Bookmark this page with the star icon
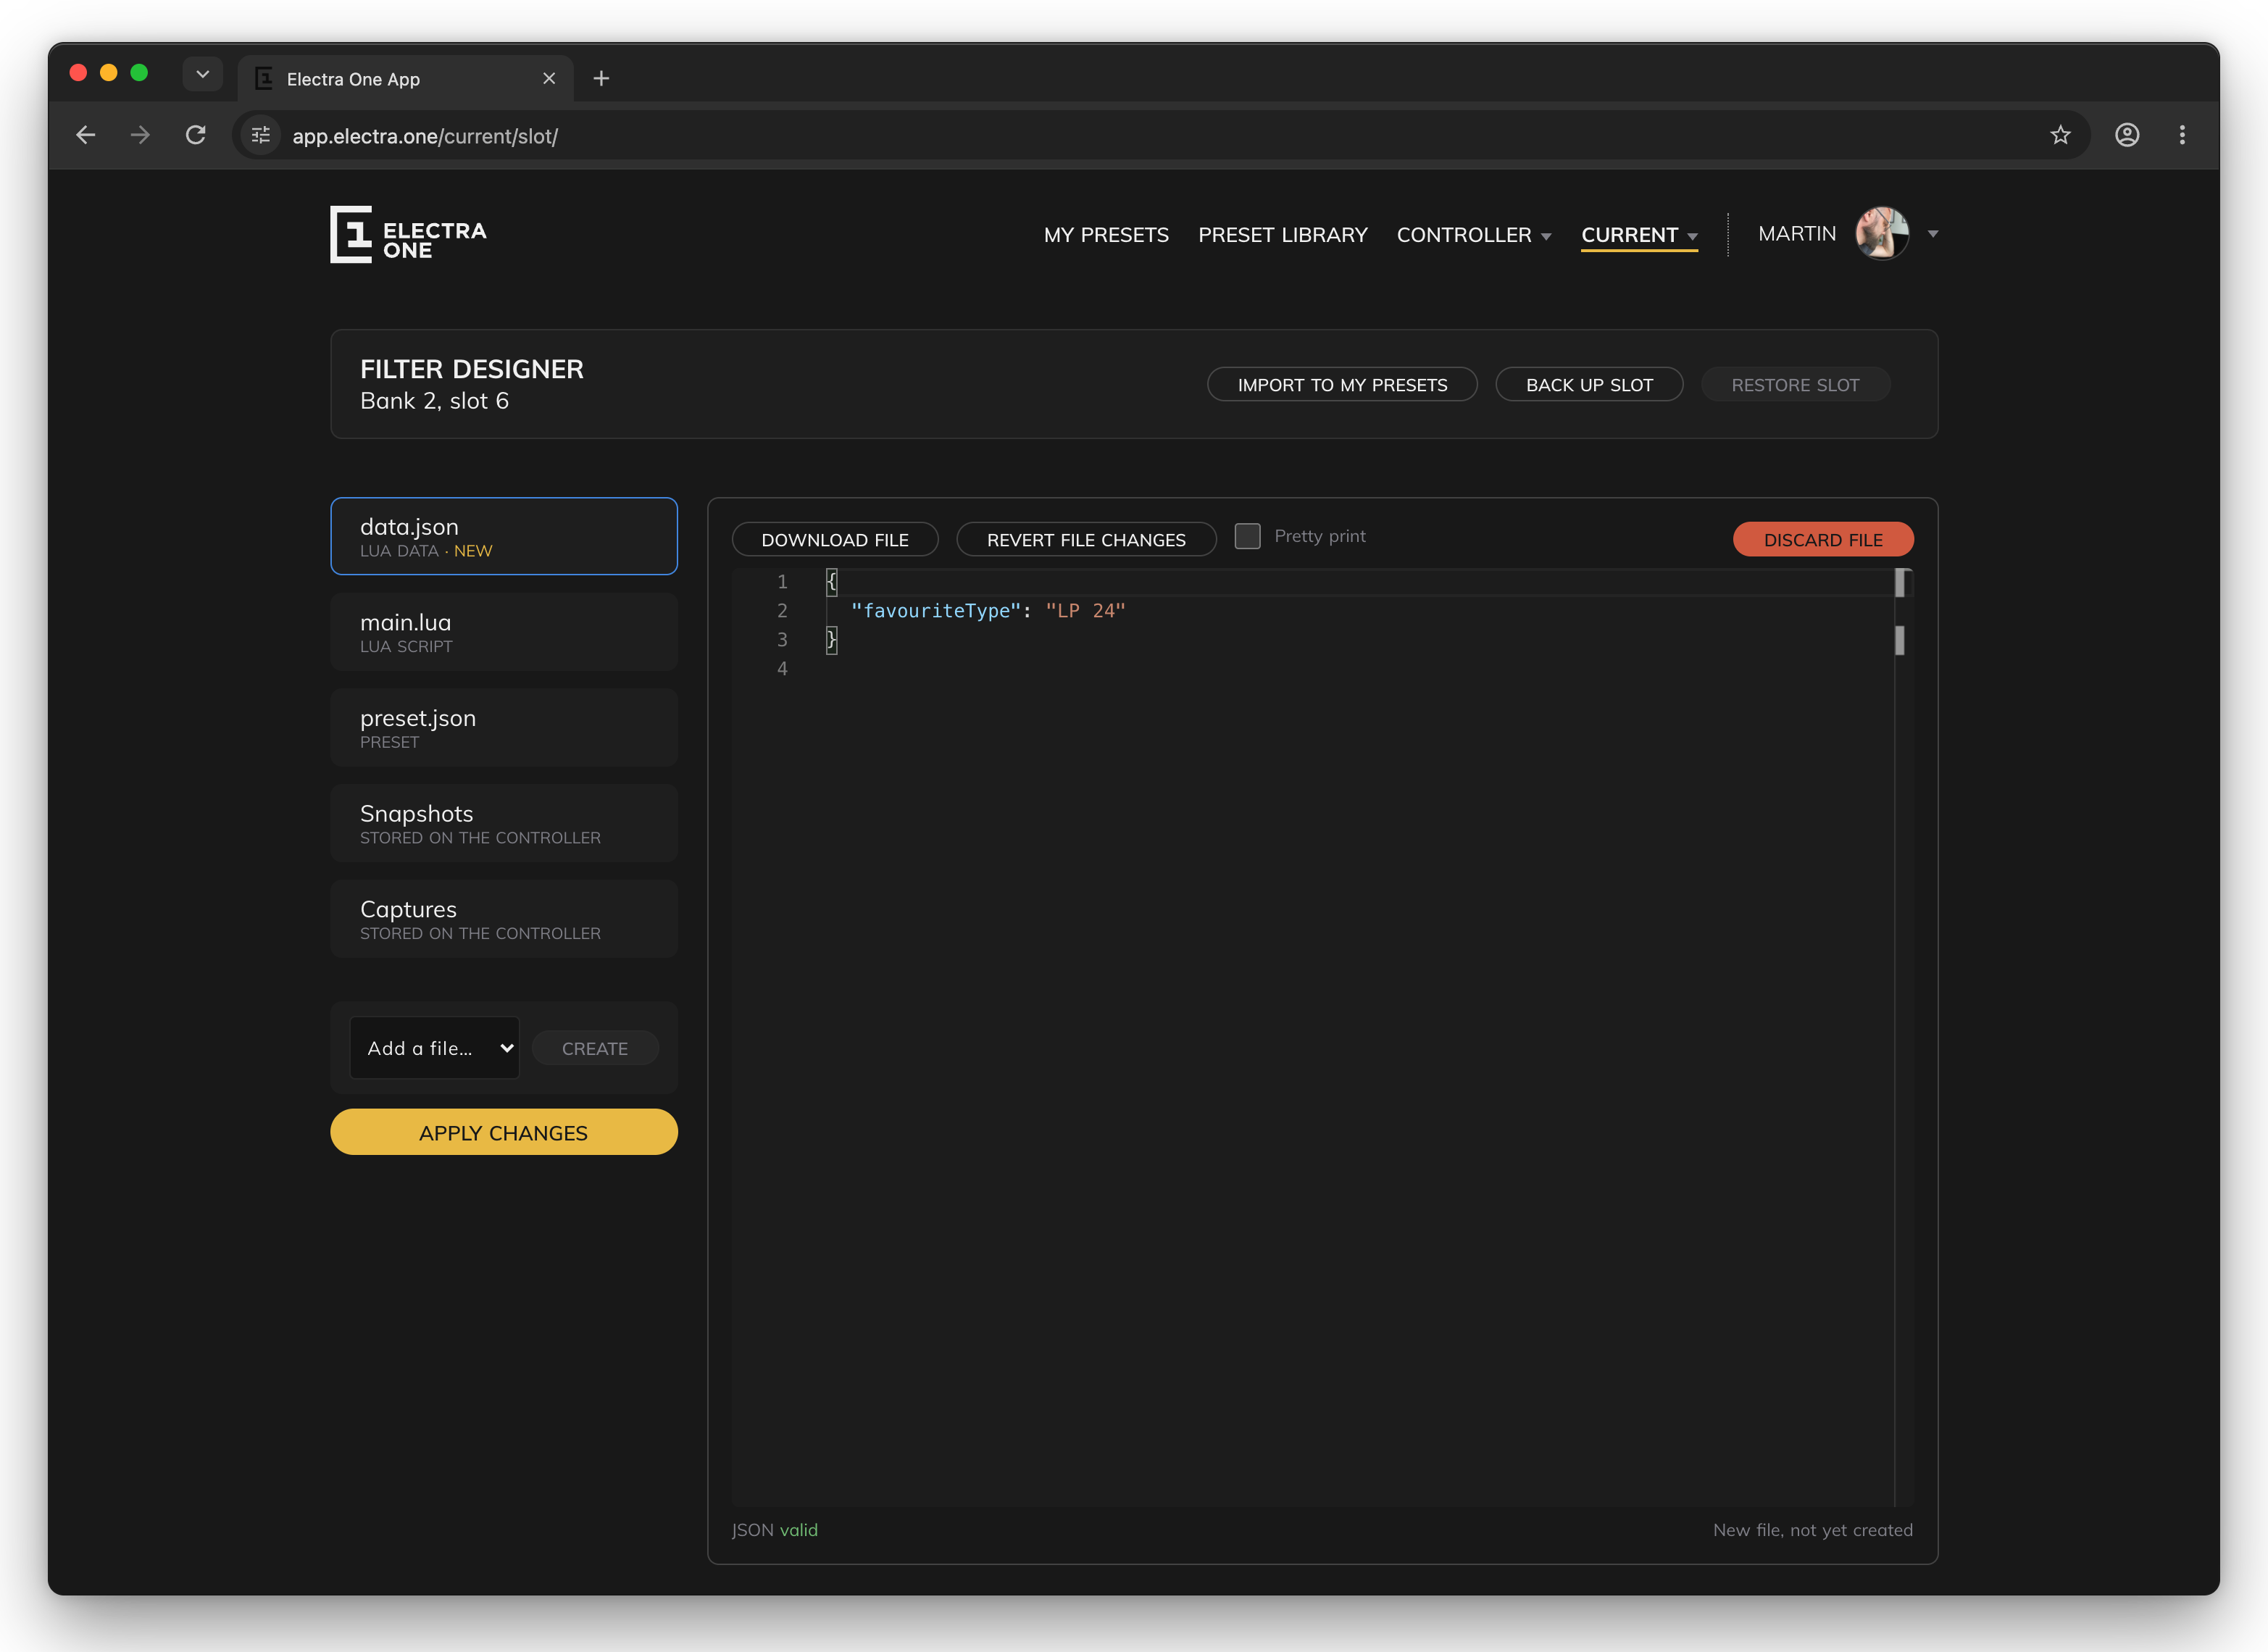 pyautogui.click(x=2060, y=135)
